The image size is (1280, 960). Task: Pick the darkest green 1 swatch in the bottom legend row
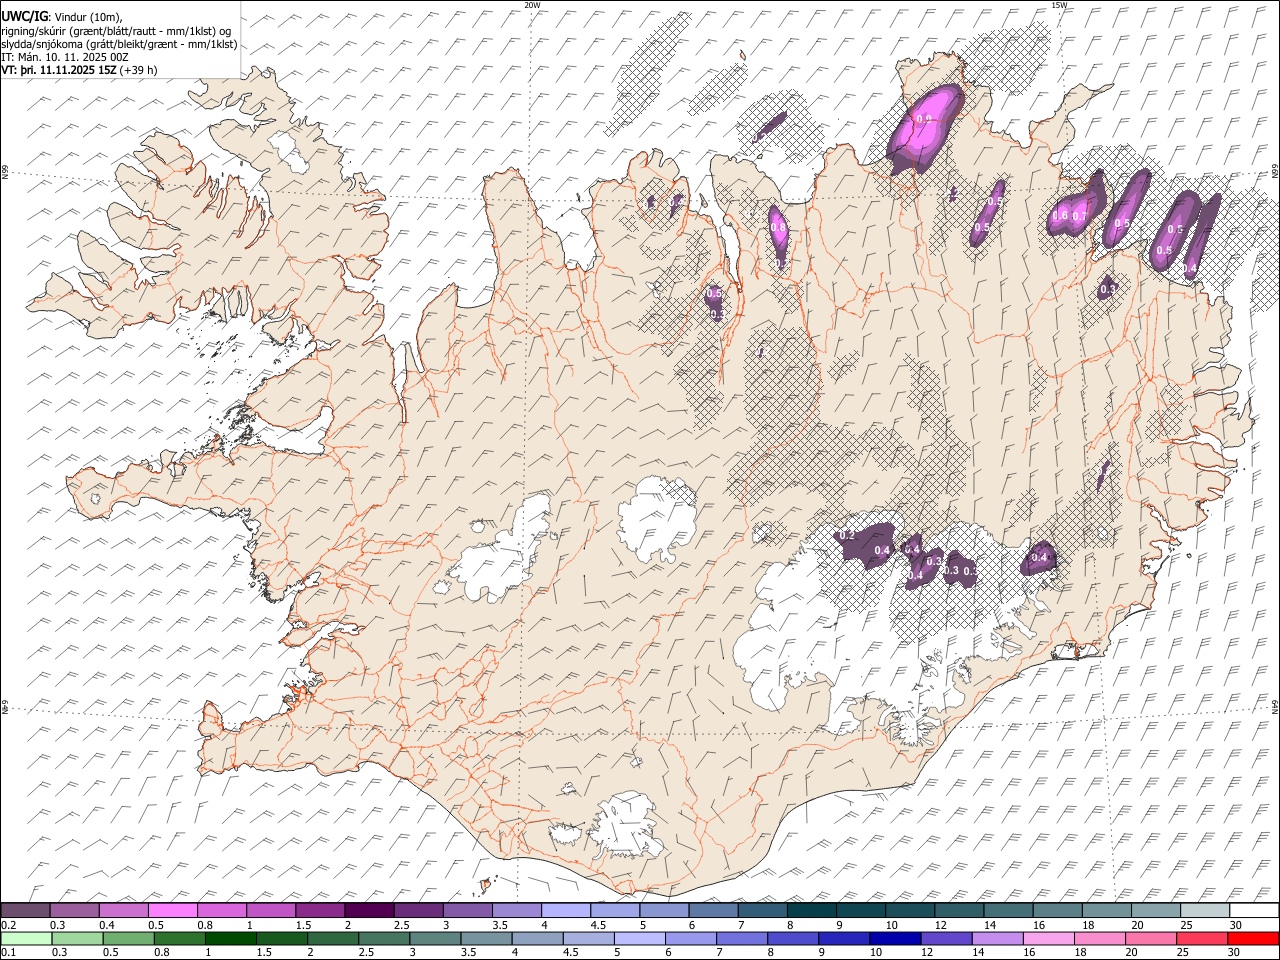coord(230,938)
